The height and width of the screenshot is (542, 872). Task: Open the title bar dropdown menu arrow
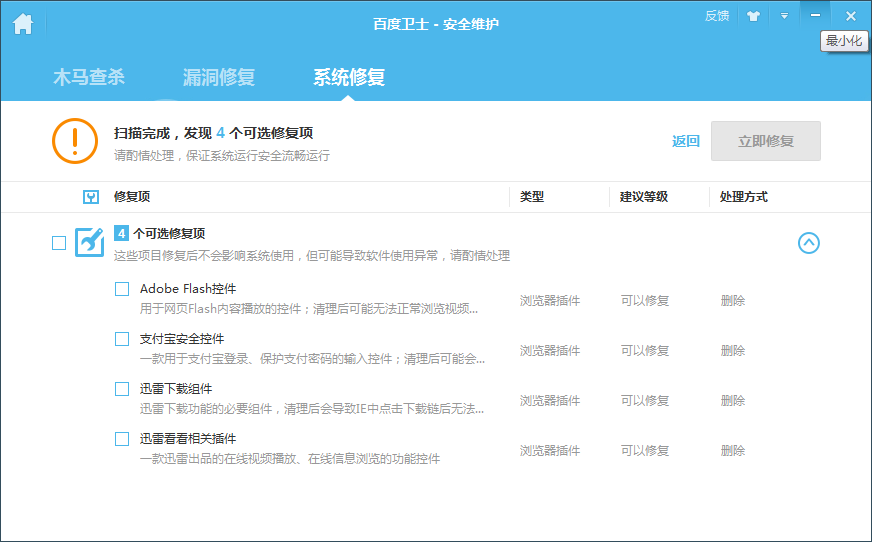click(x=784, y=16)
